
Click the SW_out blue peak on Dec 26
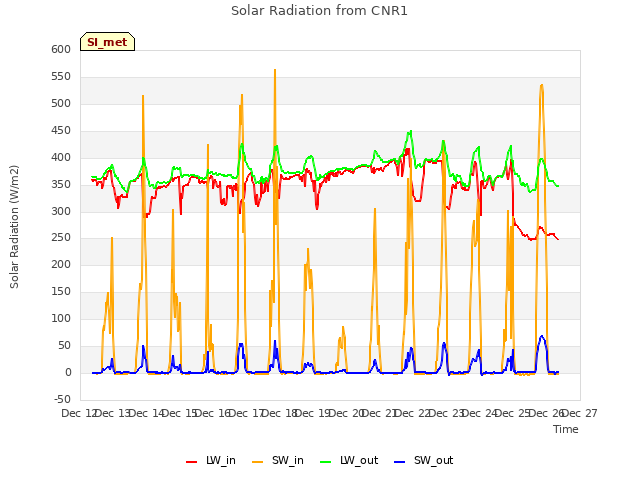point(542,336)
